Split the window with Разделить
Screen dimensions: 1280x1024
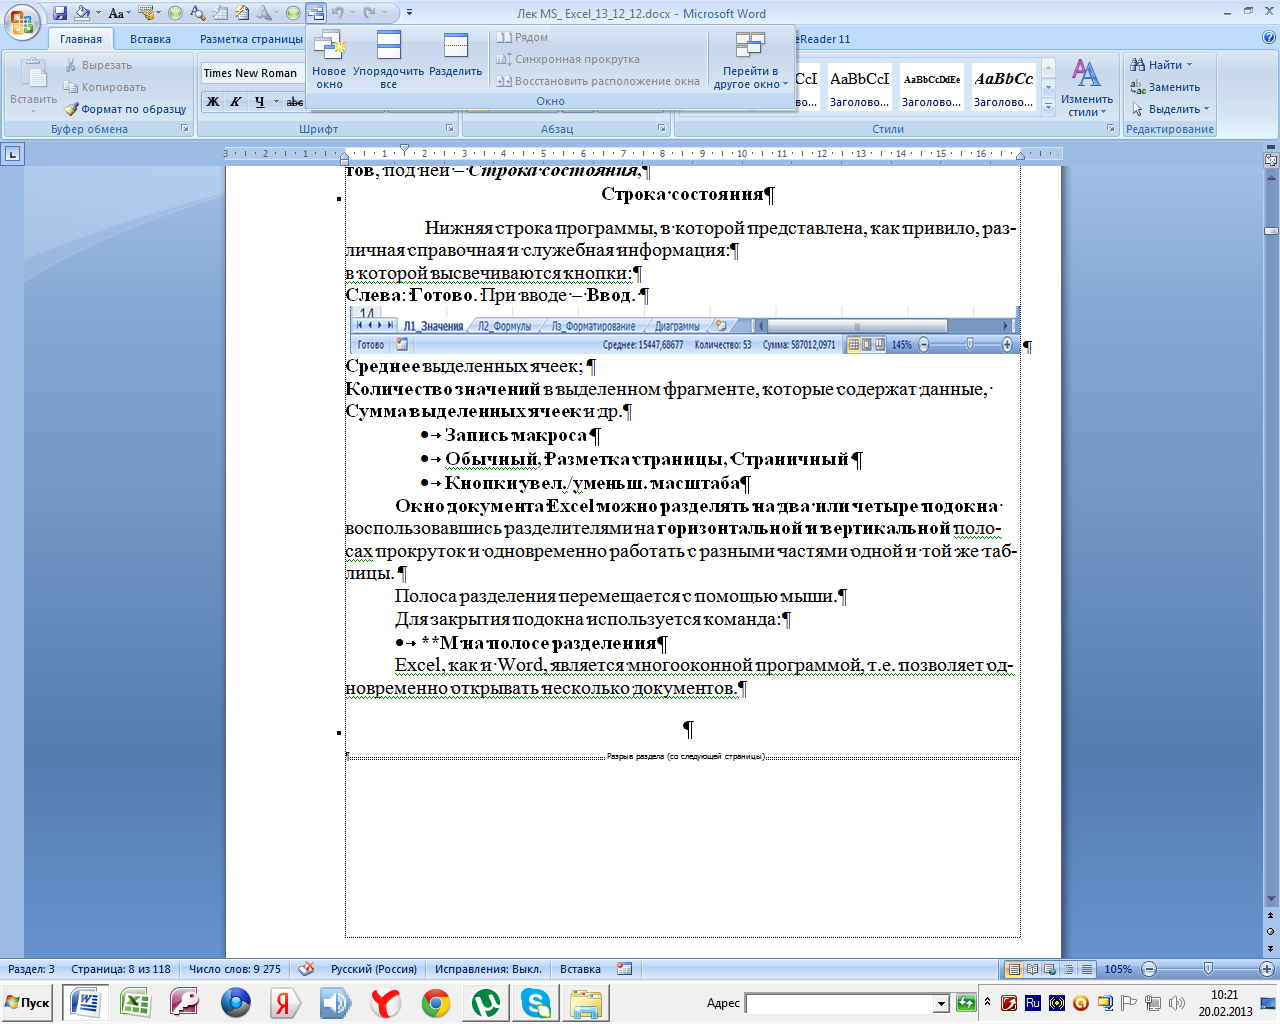pos(456,55)
